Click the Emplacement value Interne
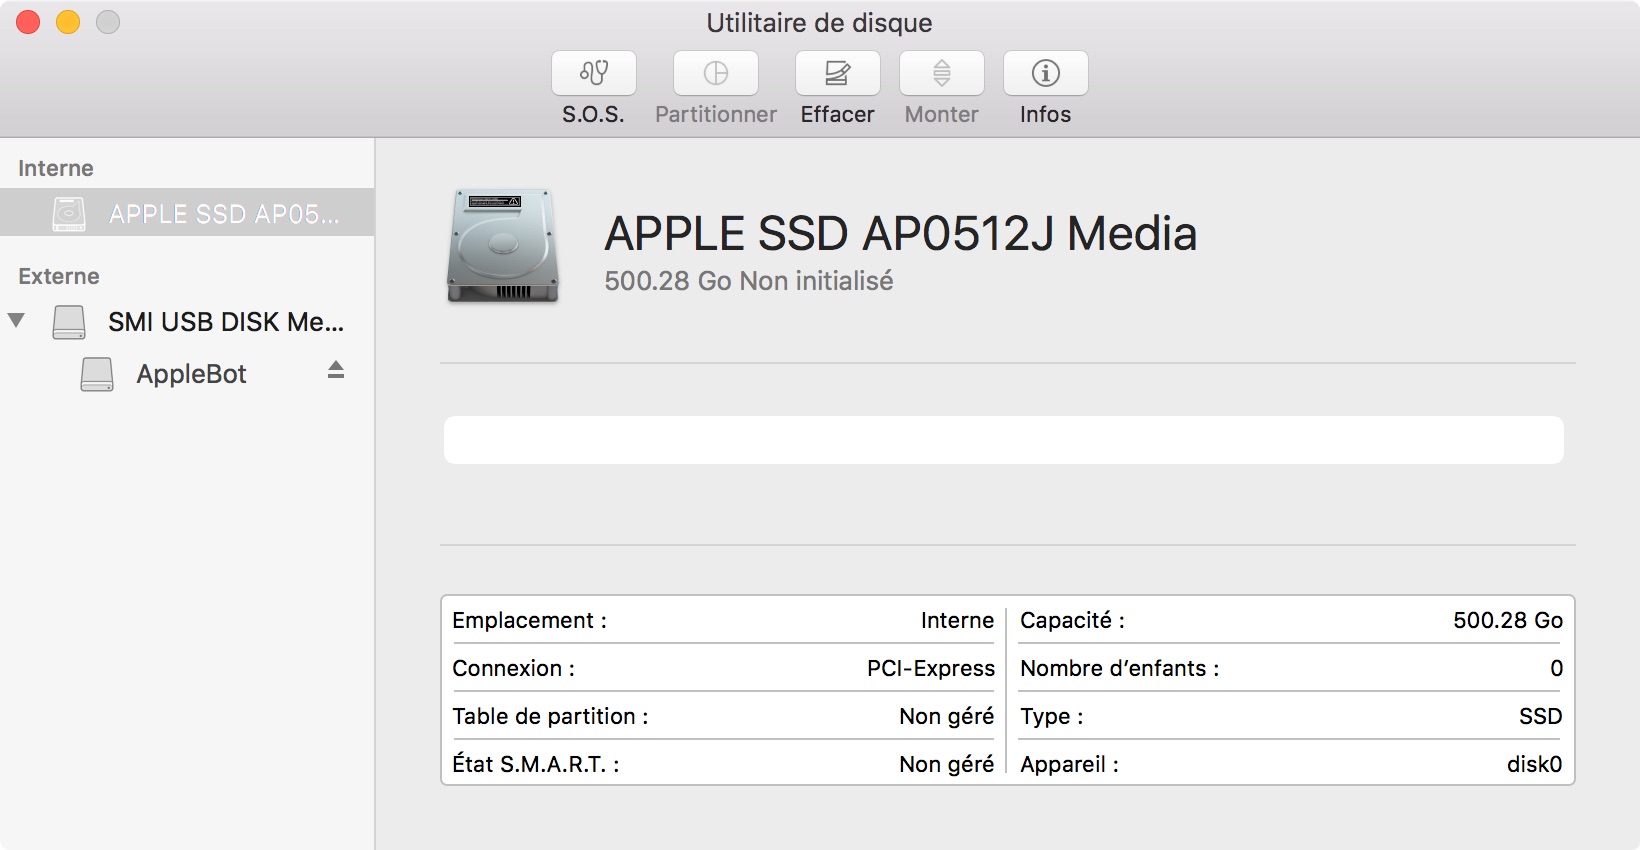The image size is (1640, 850). [x=957, y=620]
